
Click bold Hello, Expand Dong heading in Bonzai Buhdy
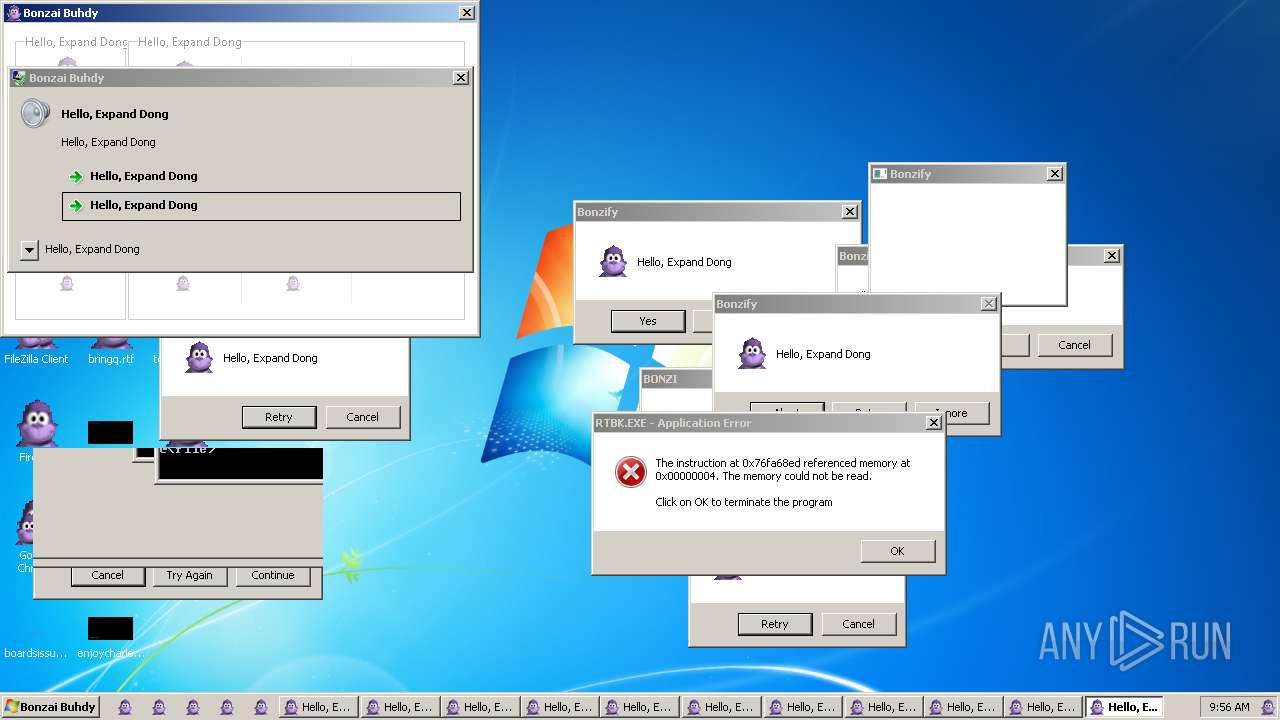(x=115, y=114)
